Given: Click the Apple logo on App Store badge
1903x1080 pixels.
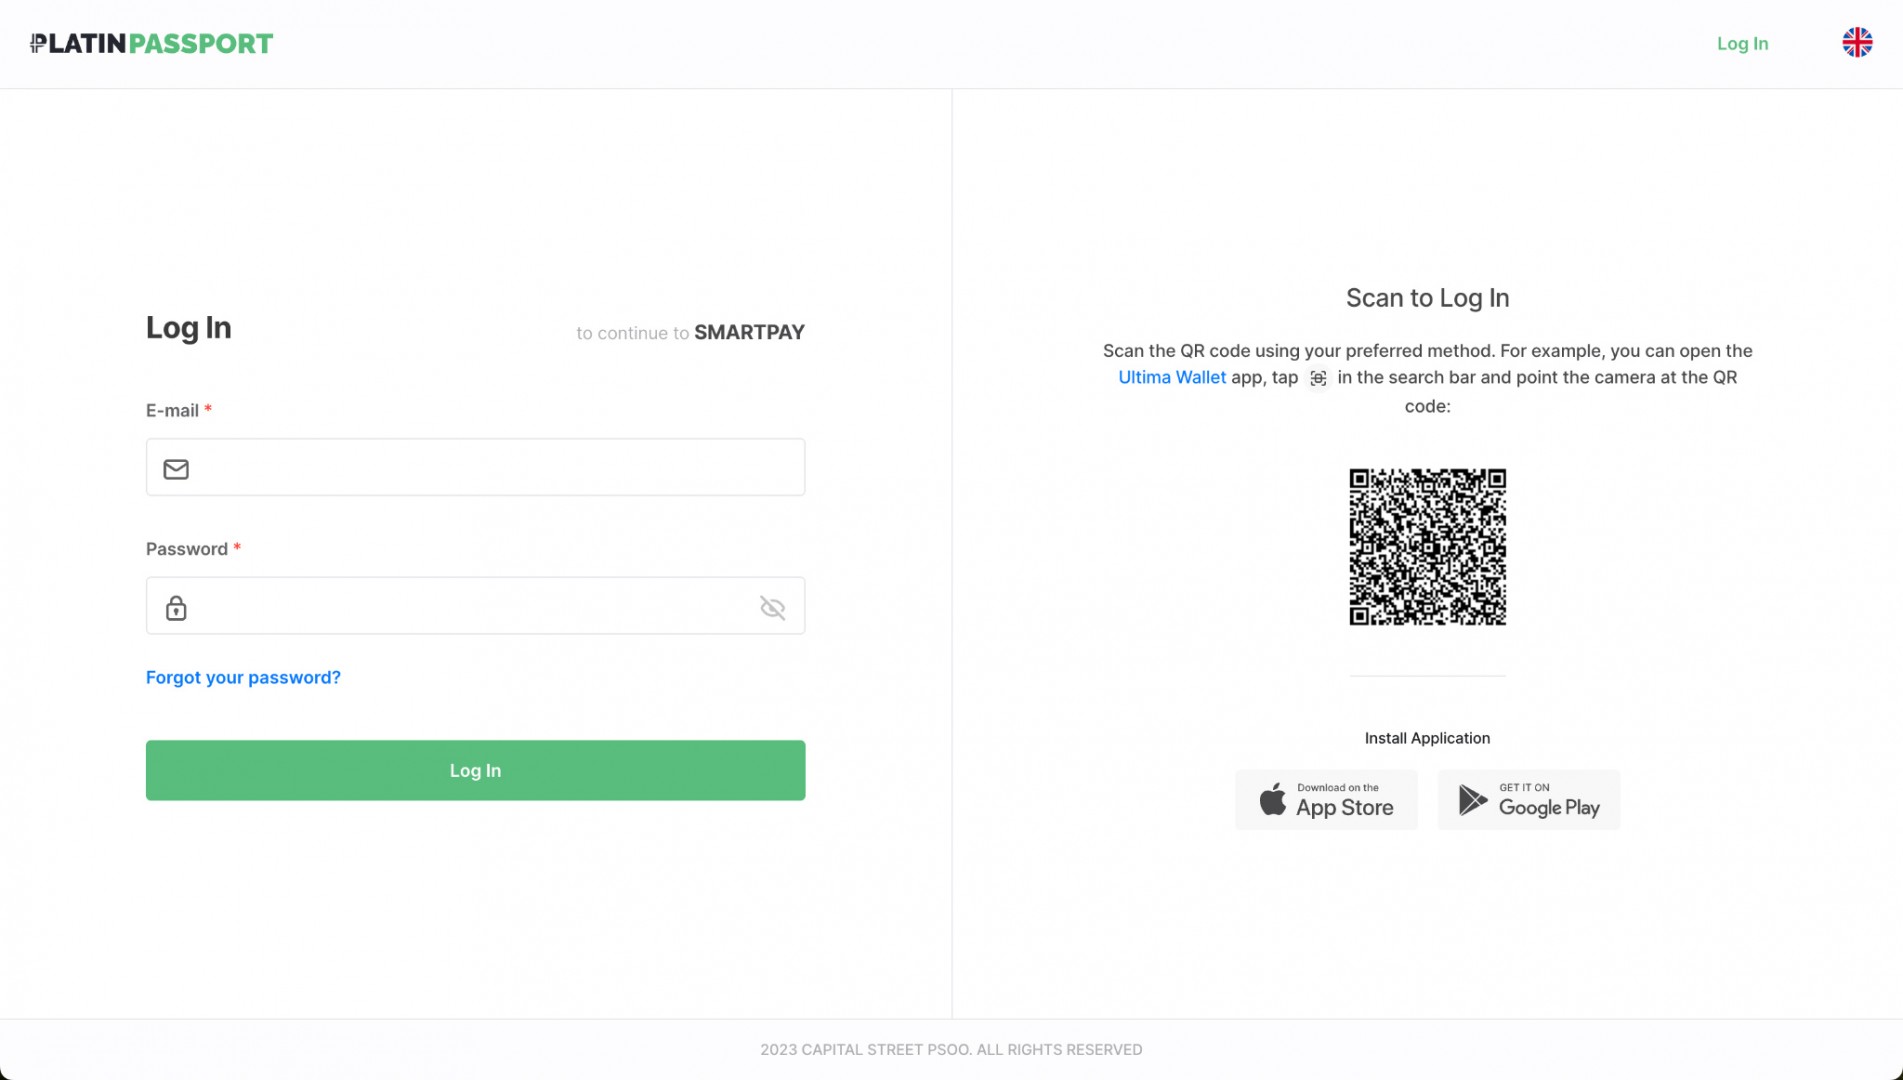Looking at the screenshot, I should point(1272,800).
